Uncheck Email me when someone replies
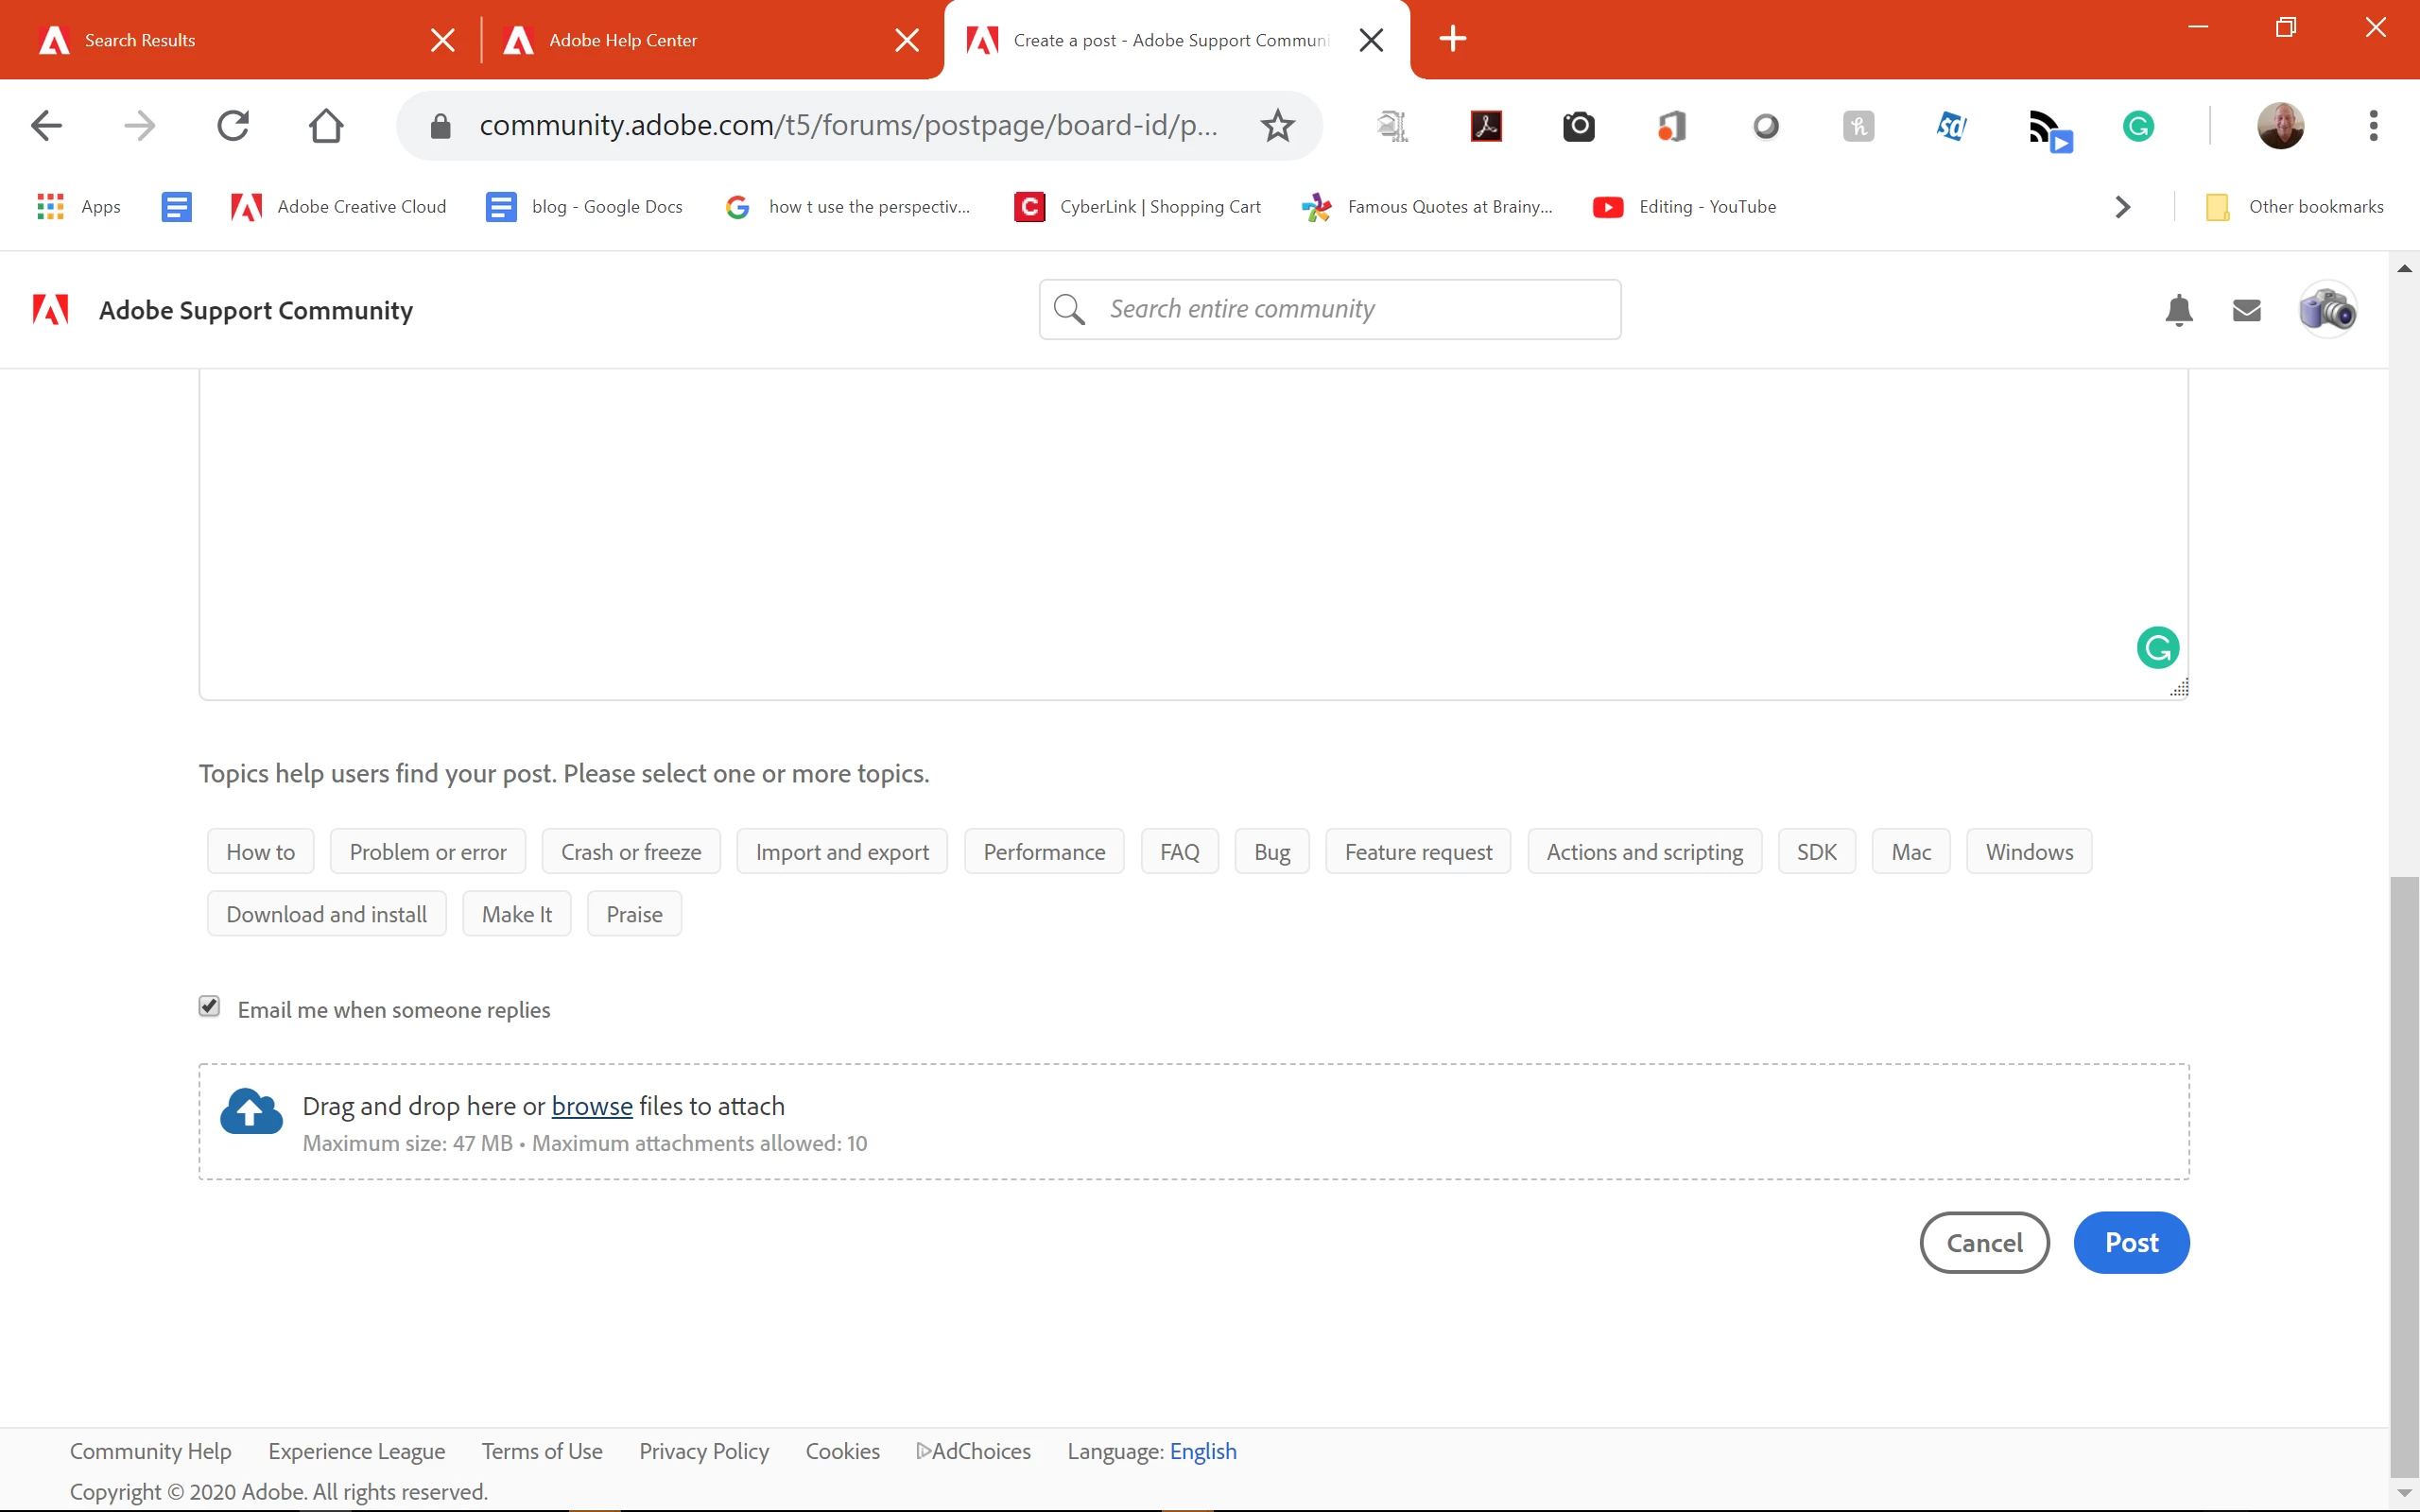 click(209, 1006)
